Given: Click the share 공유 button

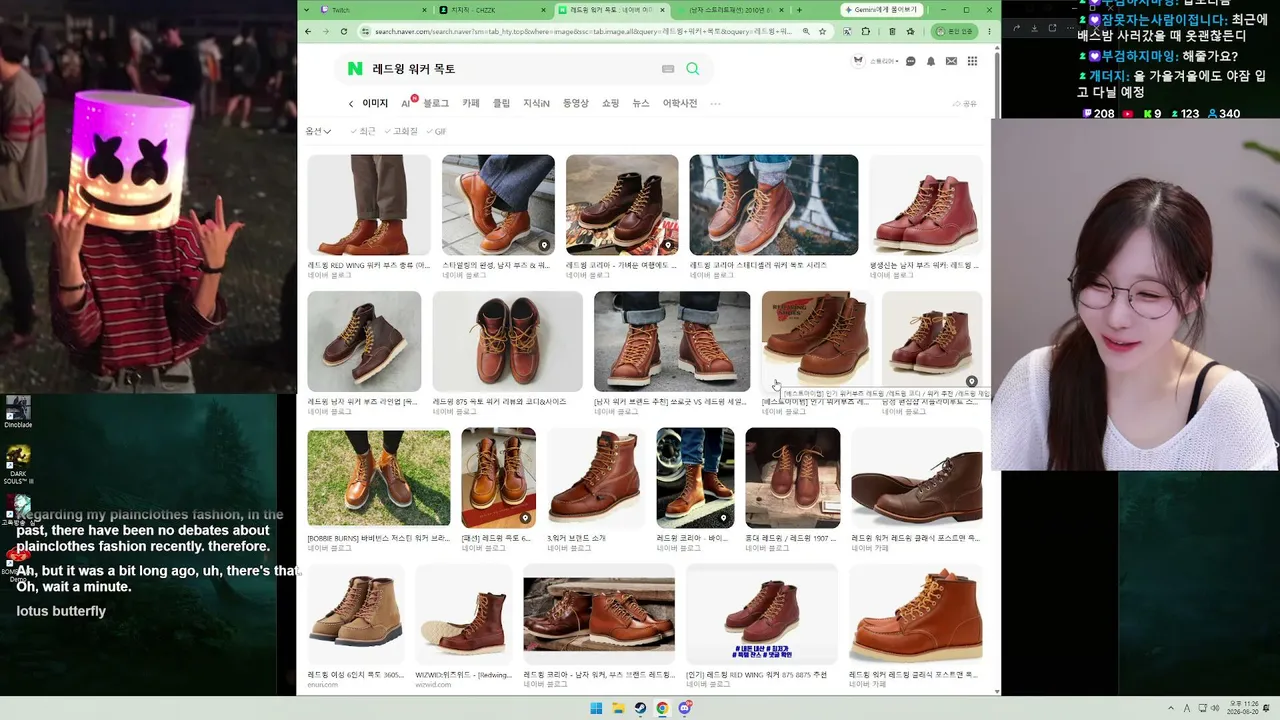Looking at the screenshot, I should tap(965, 104).
